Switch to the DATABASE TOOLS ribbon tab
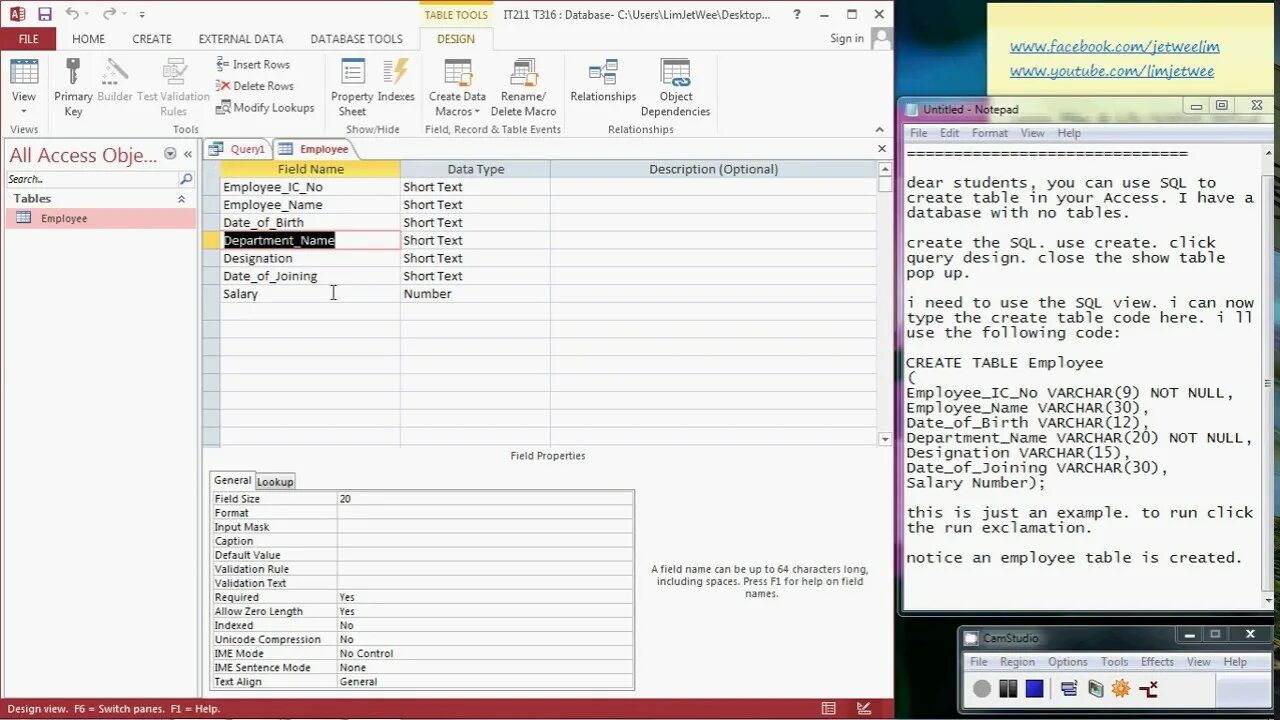Screen dimensions: 1280x720 click(x=356, y=39)
